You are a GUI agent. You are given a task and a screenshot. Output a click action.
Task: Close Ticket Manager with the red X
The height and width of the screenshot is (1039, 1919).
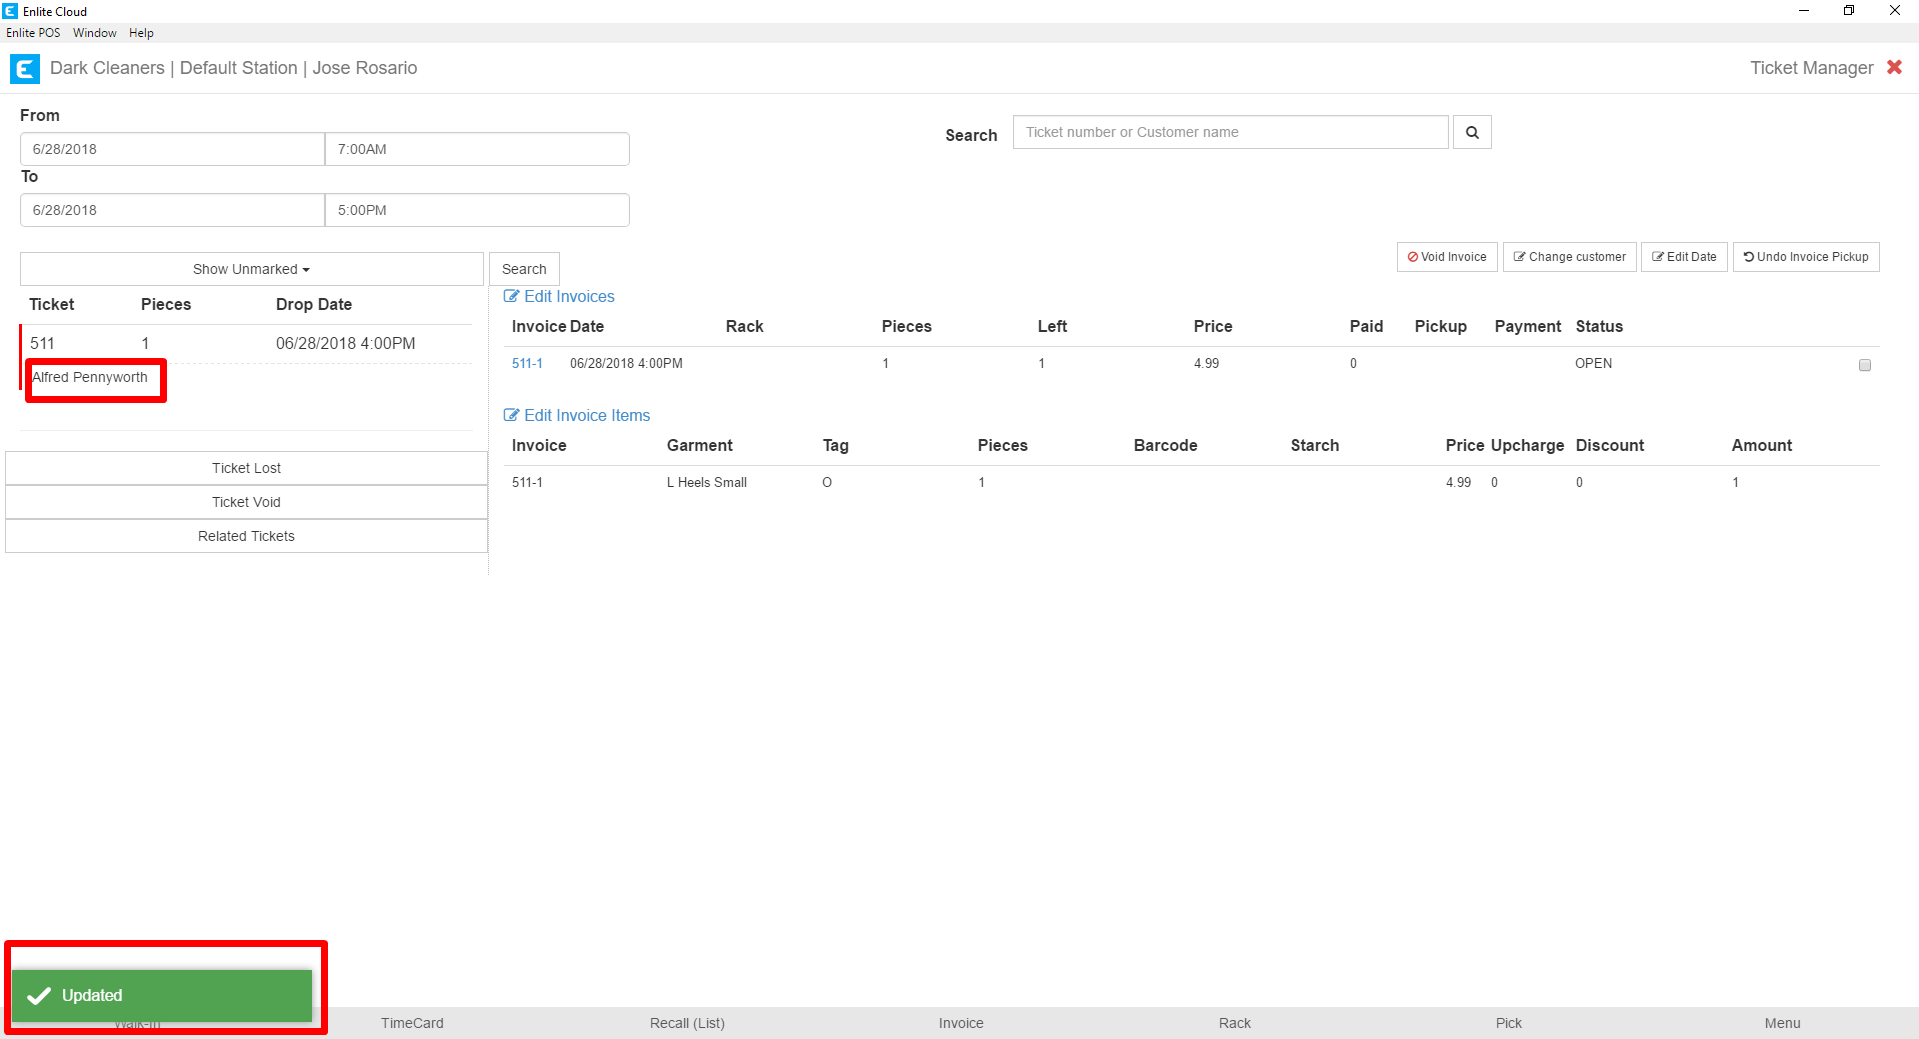pos(1894,67)
